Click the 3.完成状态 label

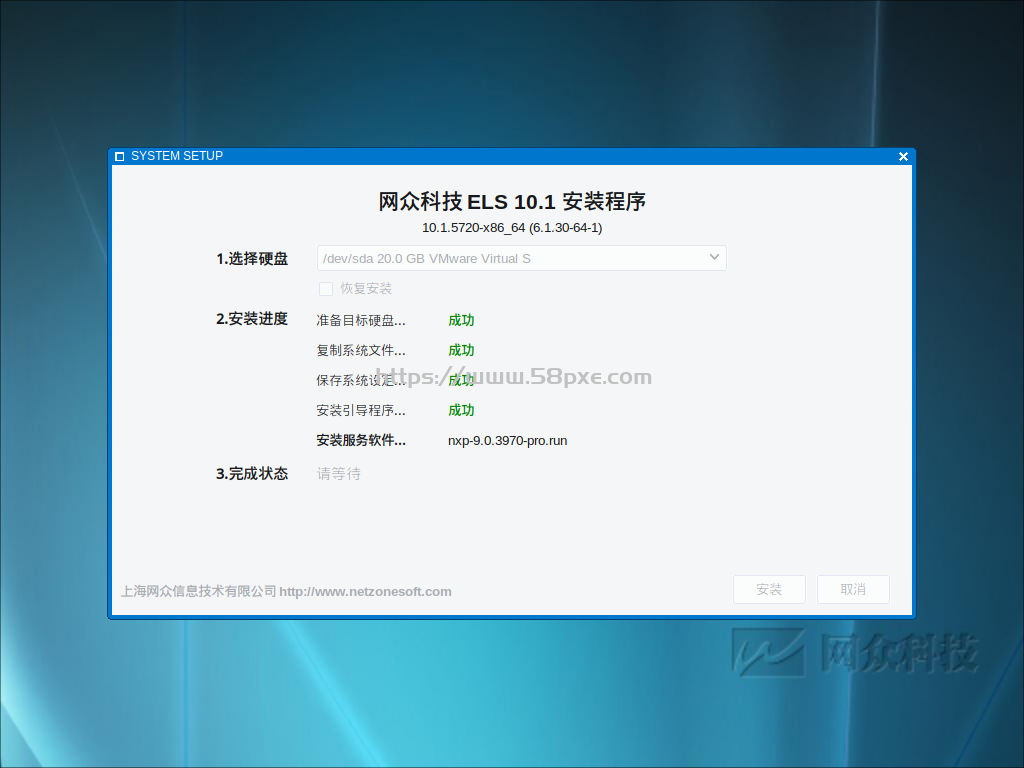(252, 473)
